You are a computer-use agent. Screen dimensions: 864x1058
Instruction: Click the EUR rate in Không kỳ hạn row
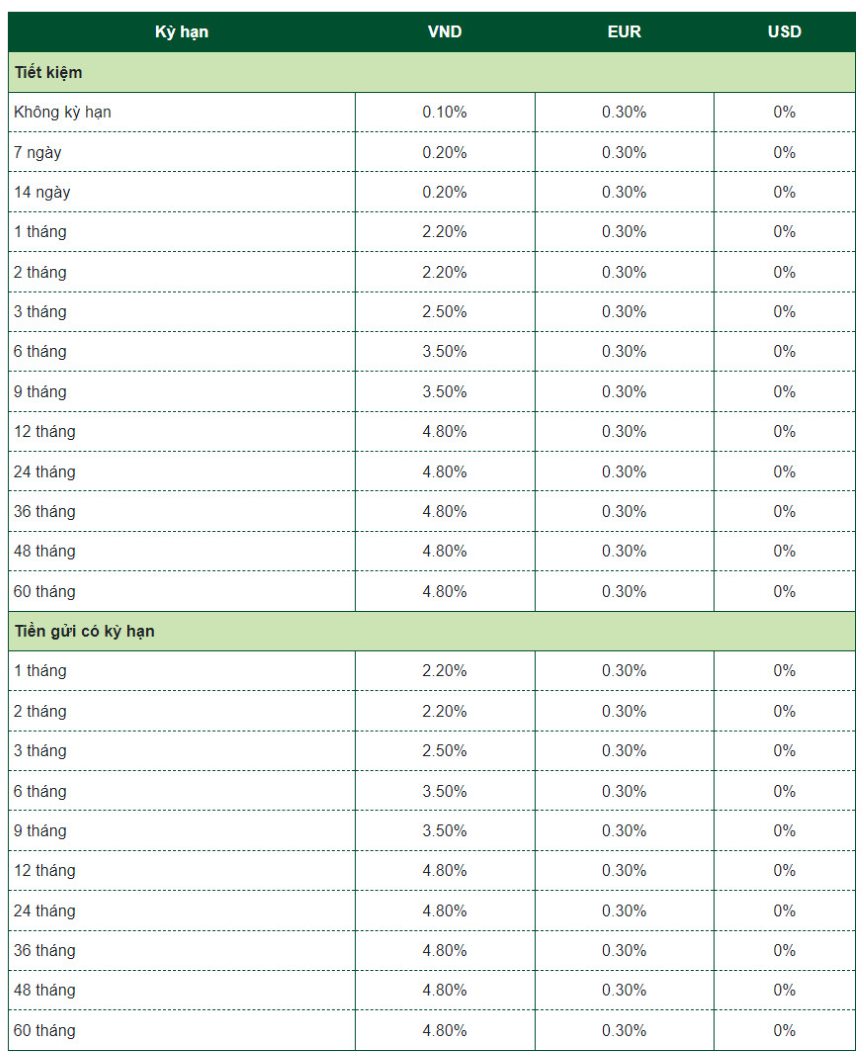tap(624, 112)
